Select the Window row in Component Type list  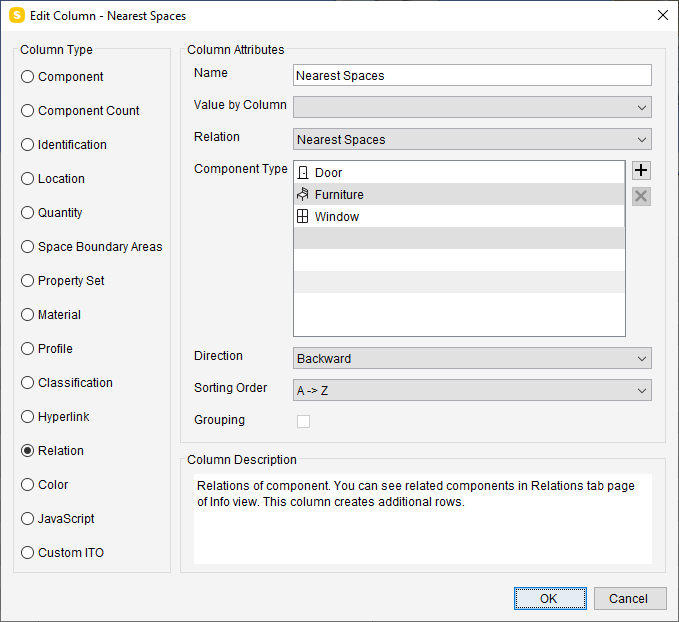coord(459,216)
